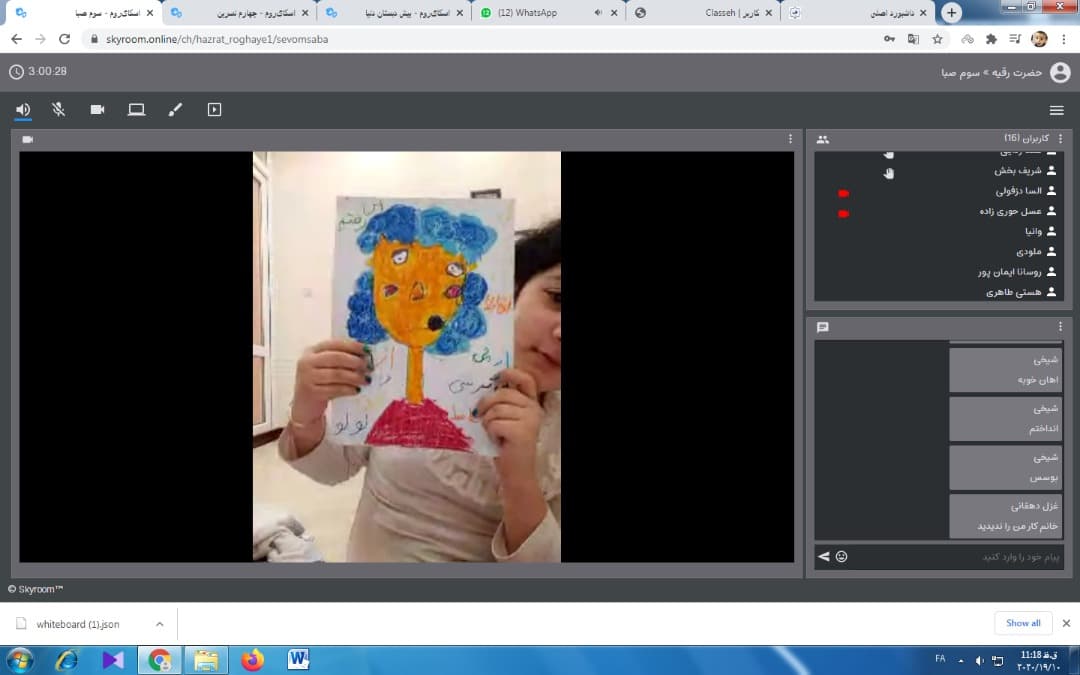Open the user profile avatar icon
Screen dimensions: 1080x675
pos(1060,72)
